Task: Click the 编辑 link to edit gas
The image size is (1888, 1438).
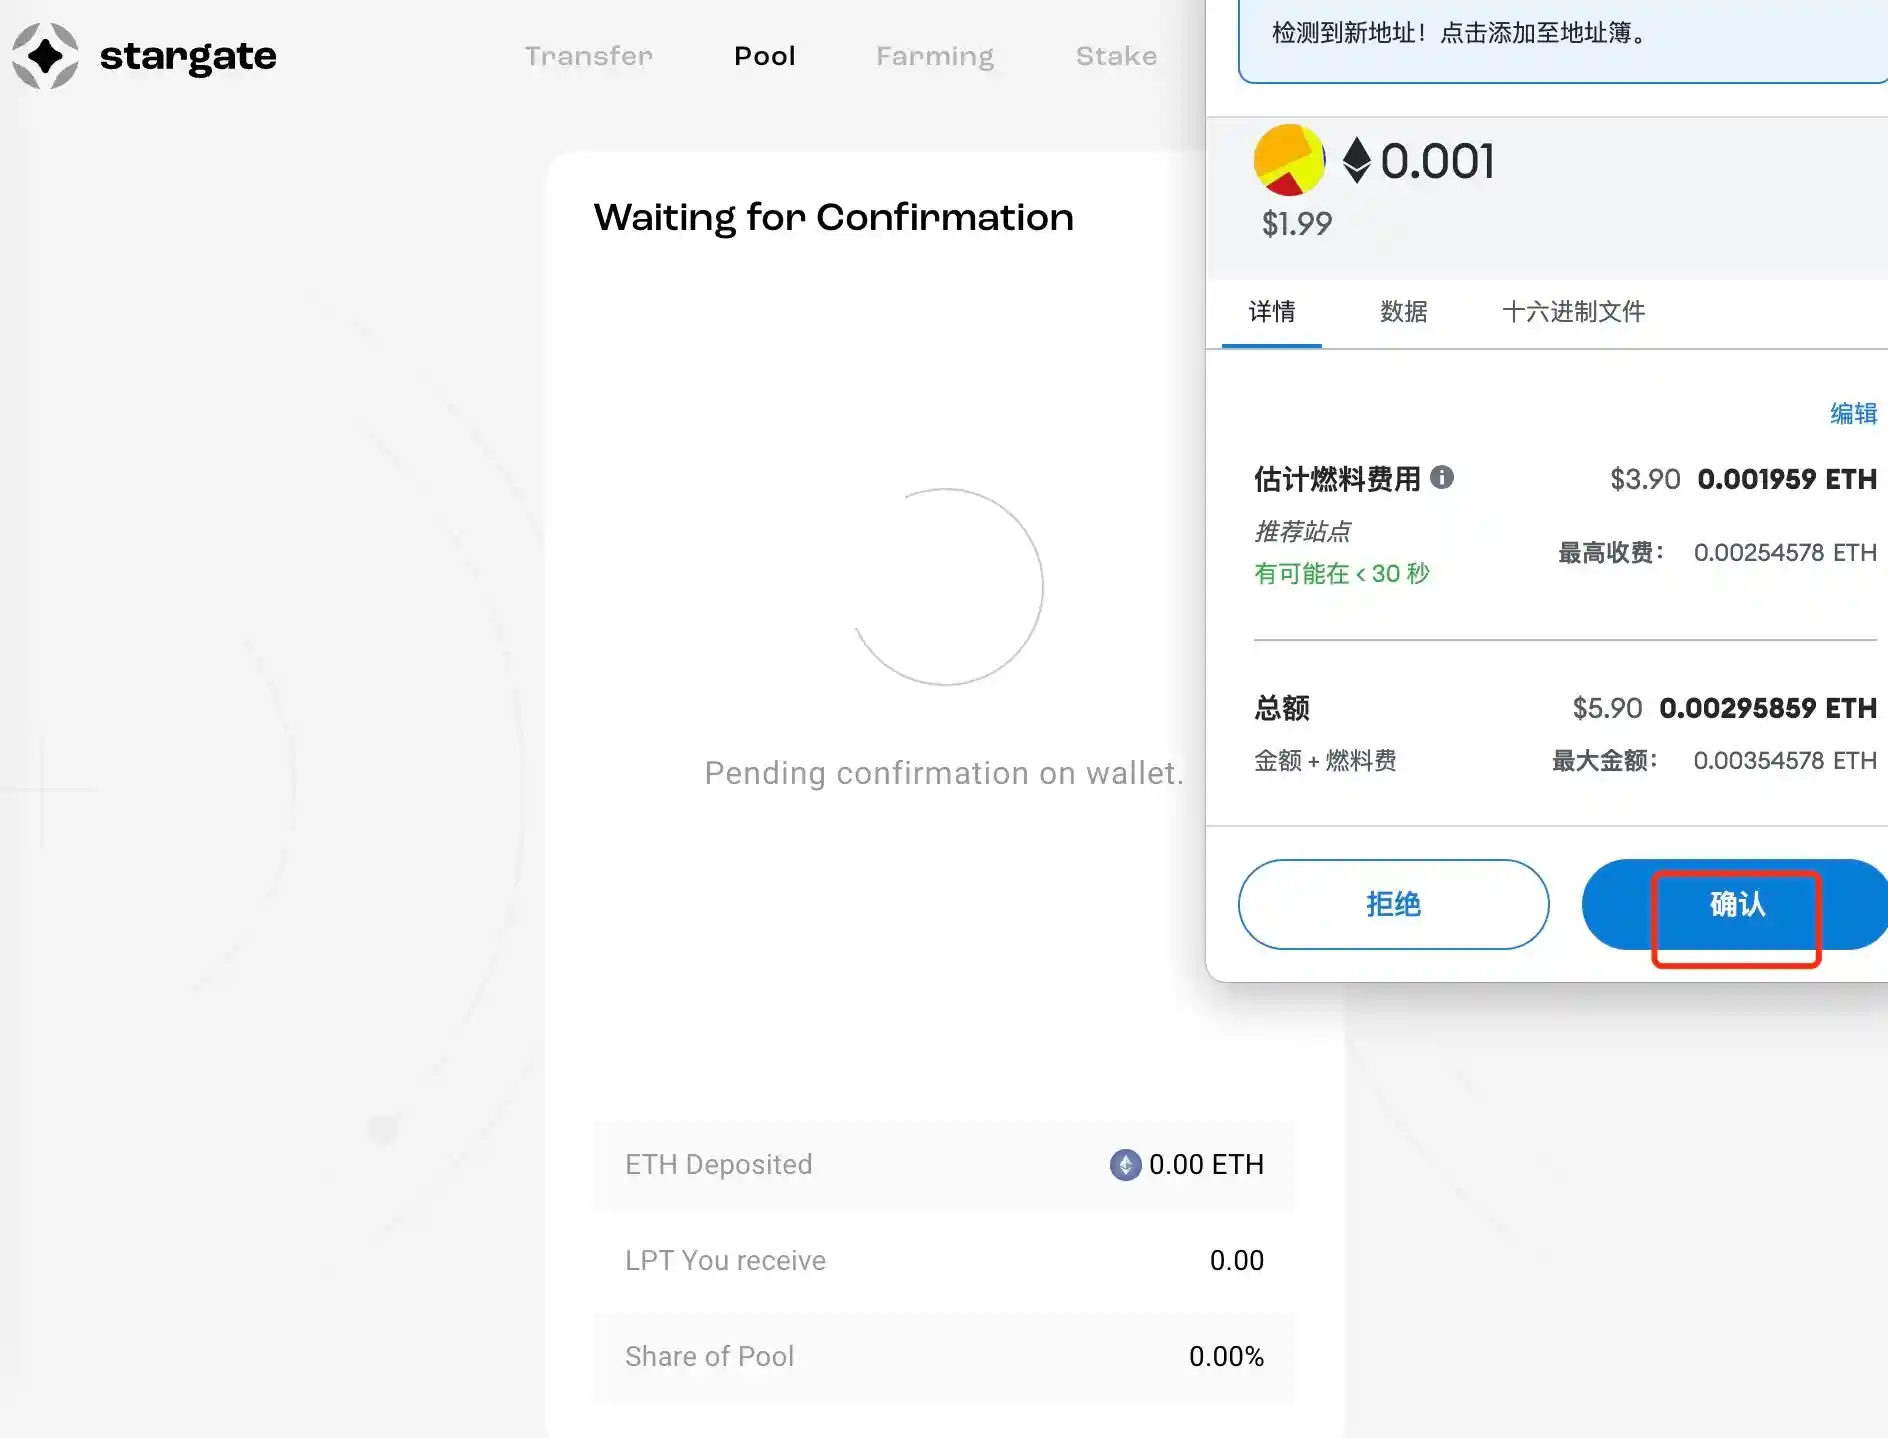Action: (x=1853, y=413)
